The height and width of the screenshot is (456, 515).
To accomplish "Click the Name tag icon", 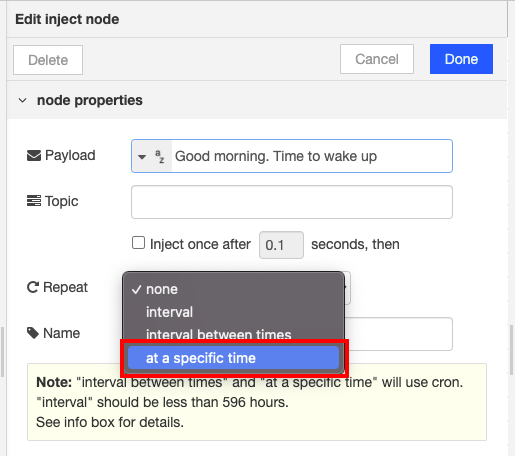I will click(33, 333).
